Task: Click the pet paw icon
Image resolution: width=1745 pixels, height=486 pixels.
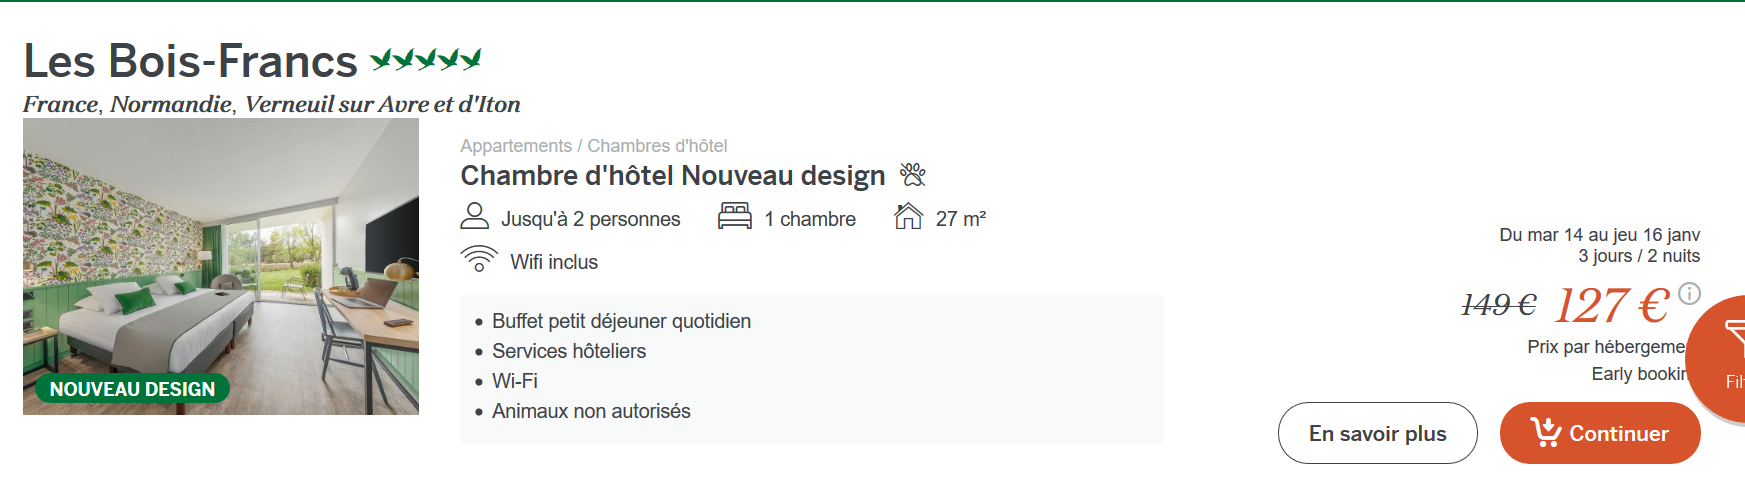Action: click(x=913, y=175)
